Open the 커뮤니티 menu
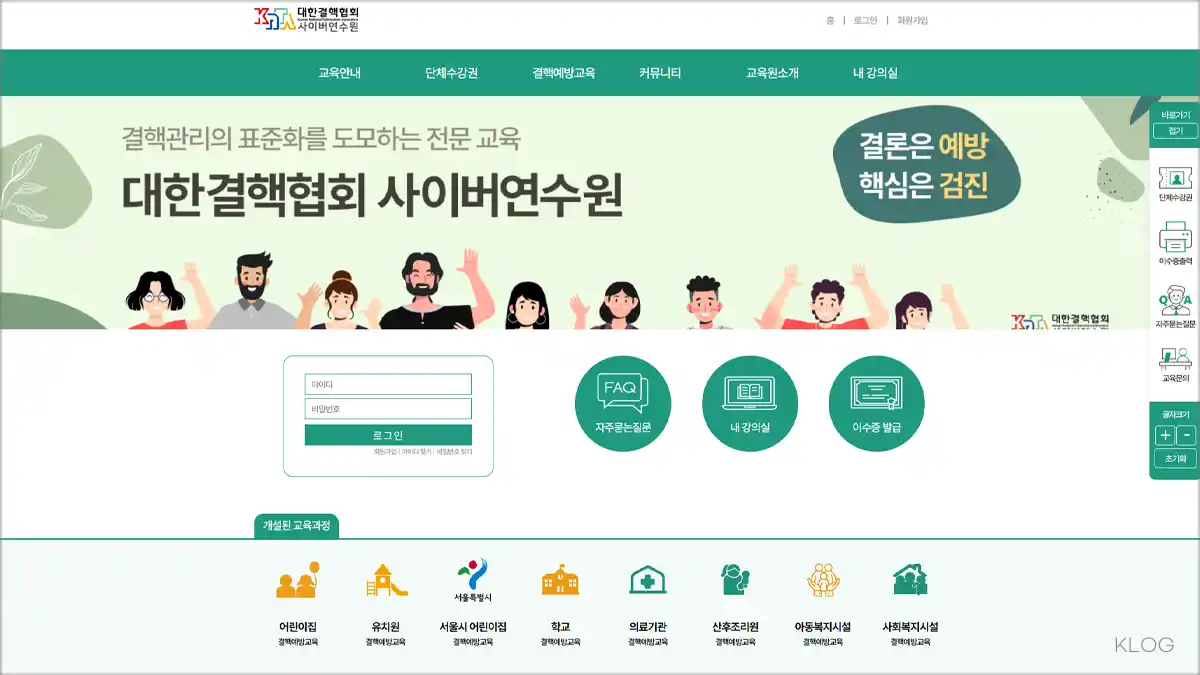Image resolution: width=1200 pixels, height=675 pixels. [x=661, y=72]
